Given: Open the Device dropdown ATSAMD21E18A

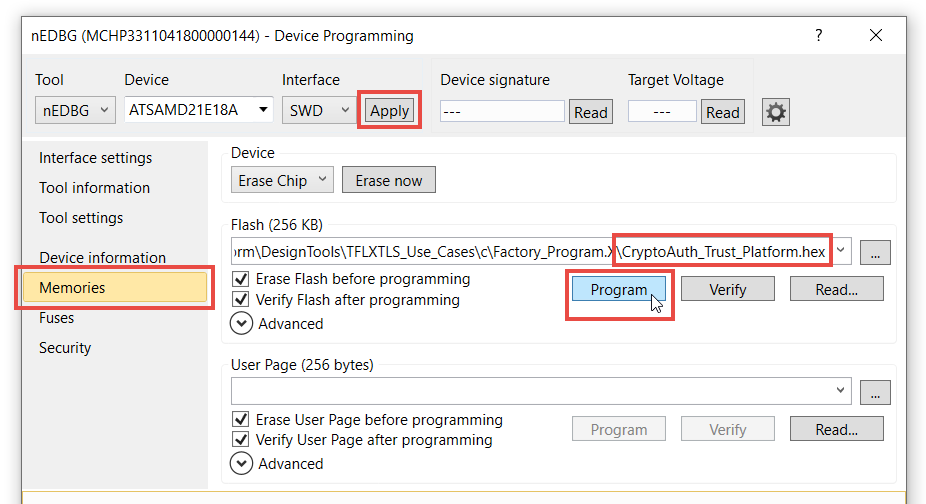Looking at the screenshot, I should (198, 111).
